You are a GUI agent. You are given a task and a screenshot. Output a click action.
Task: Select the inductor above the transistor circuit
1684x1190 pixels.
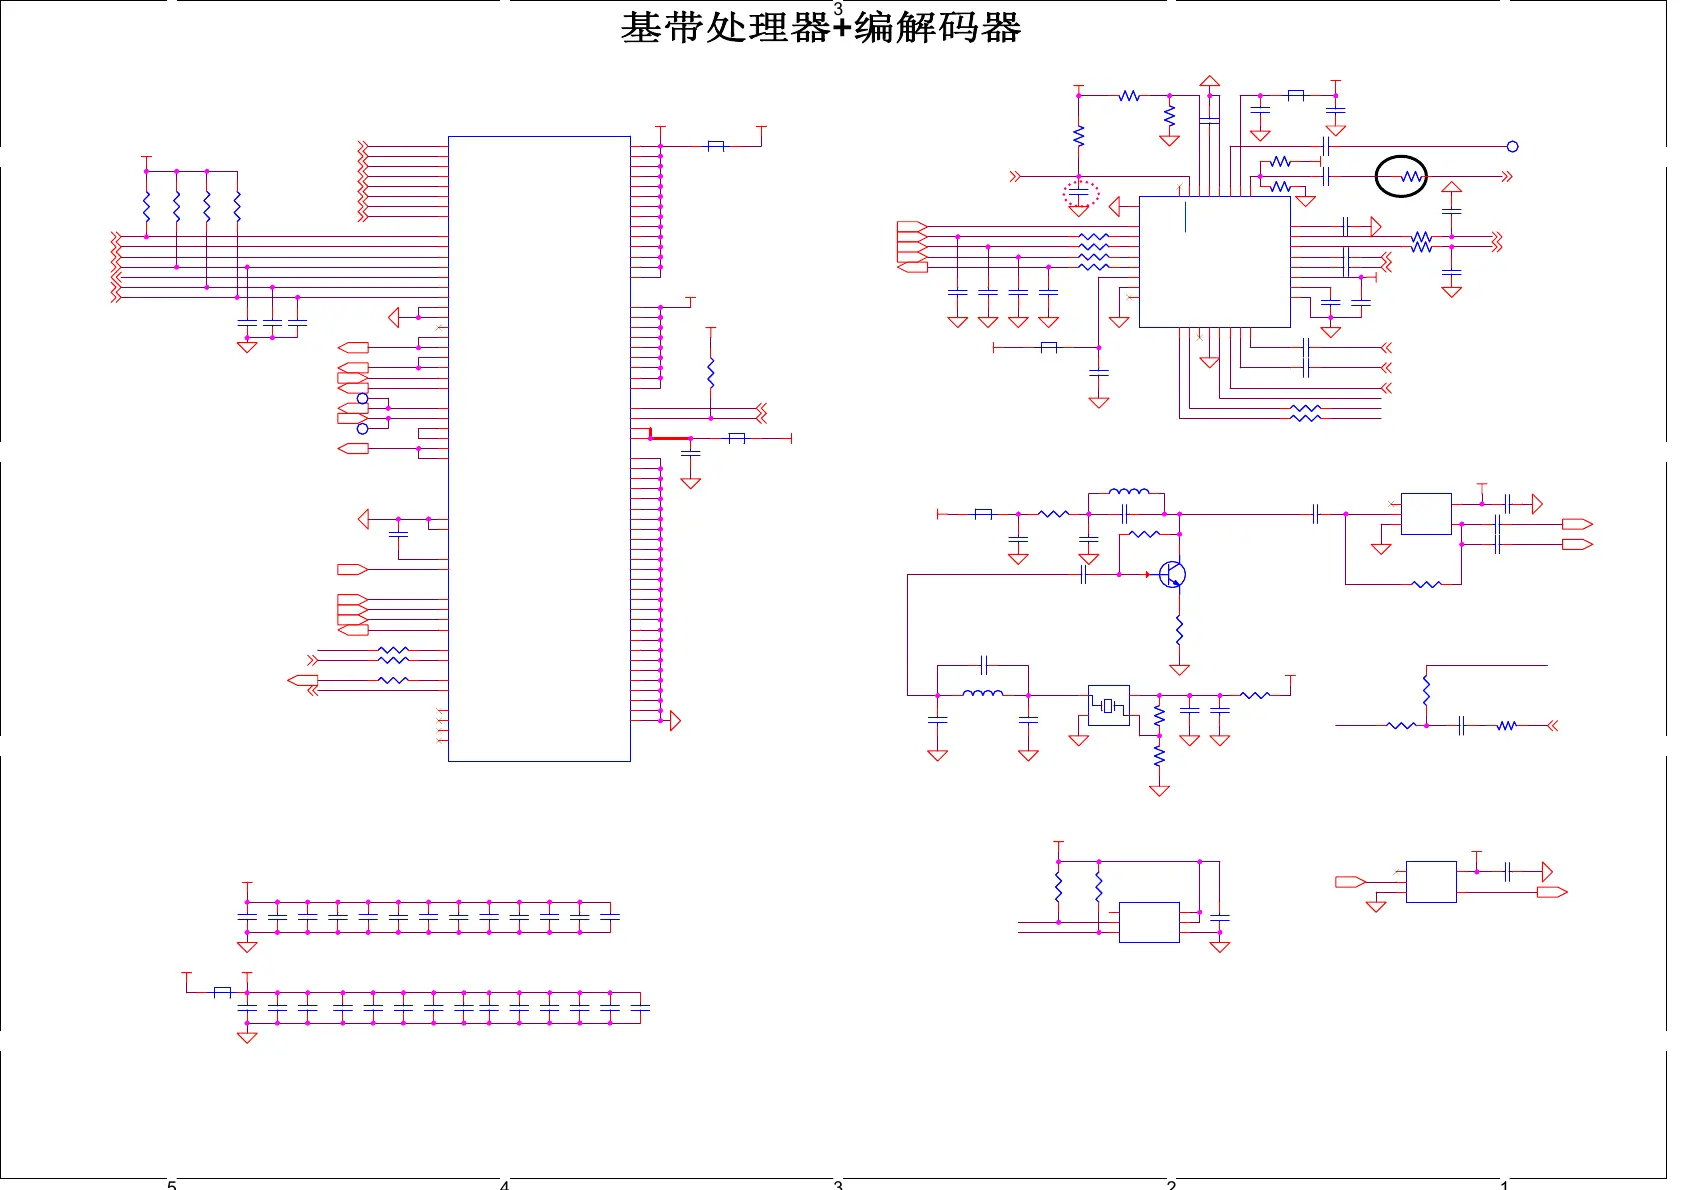pos(1129,491)
